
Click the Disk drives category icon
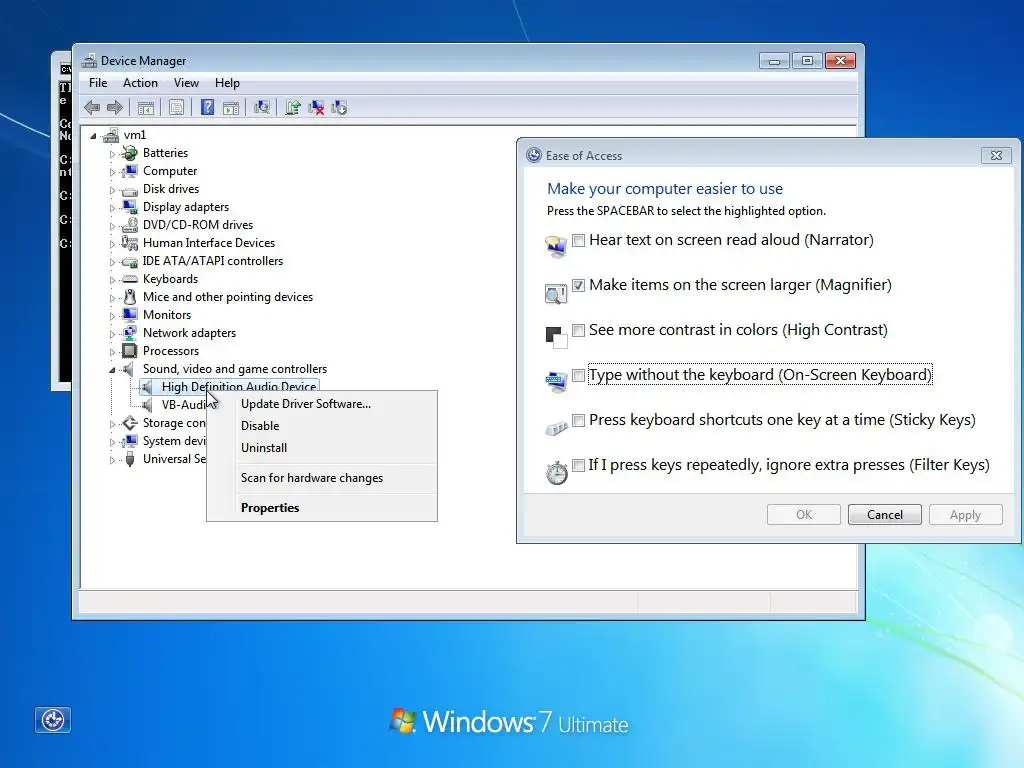(x=130, y=189)
